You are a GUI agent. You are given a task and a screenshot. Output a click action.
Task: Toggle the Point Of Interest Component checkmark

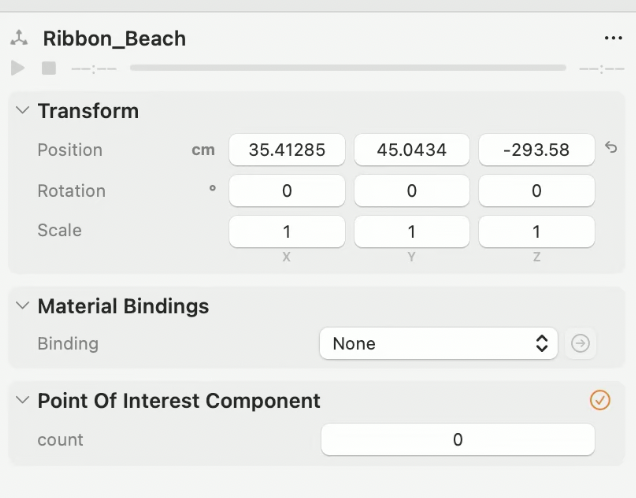(600, 400)
